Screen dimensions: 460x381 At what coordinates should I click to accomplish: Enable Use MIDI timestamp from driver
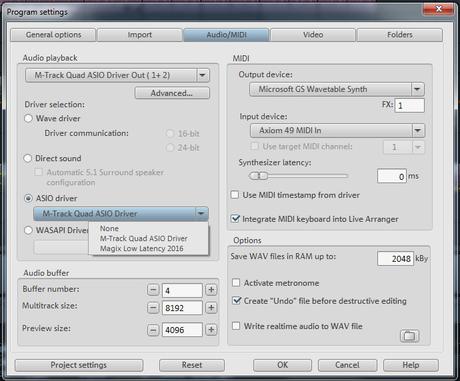tap(235, 195)
